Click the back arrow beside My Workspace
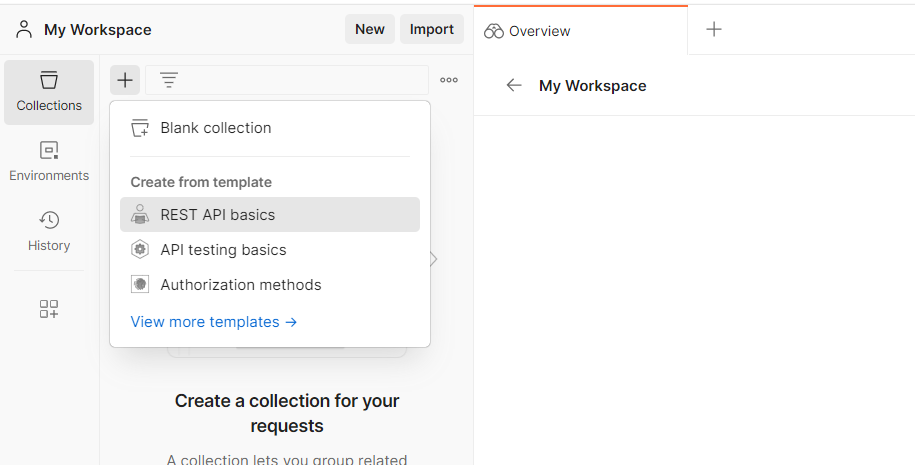 click(x=514, y=86)
